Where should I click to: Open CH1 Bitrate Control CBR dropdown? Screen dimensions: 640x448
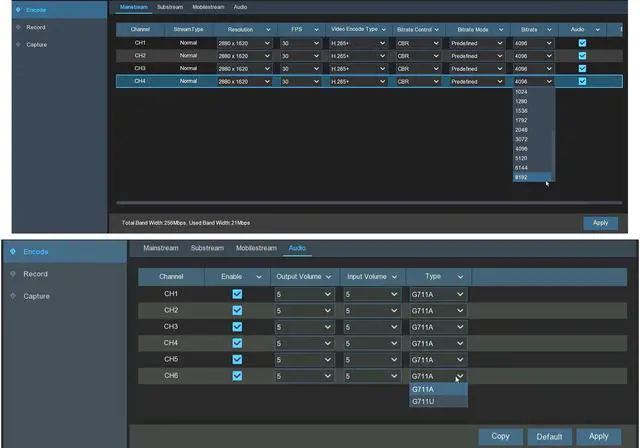point(418,43)
